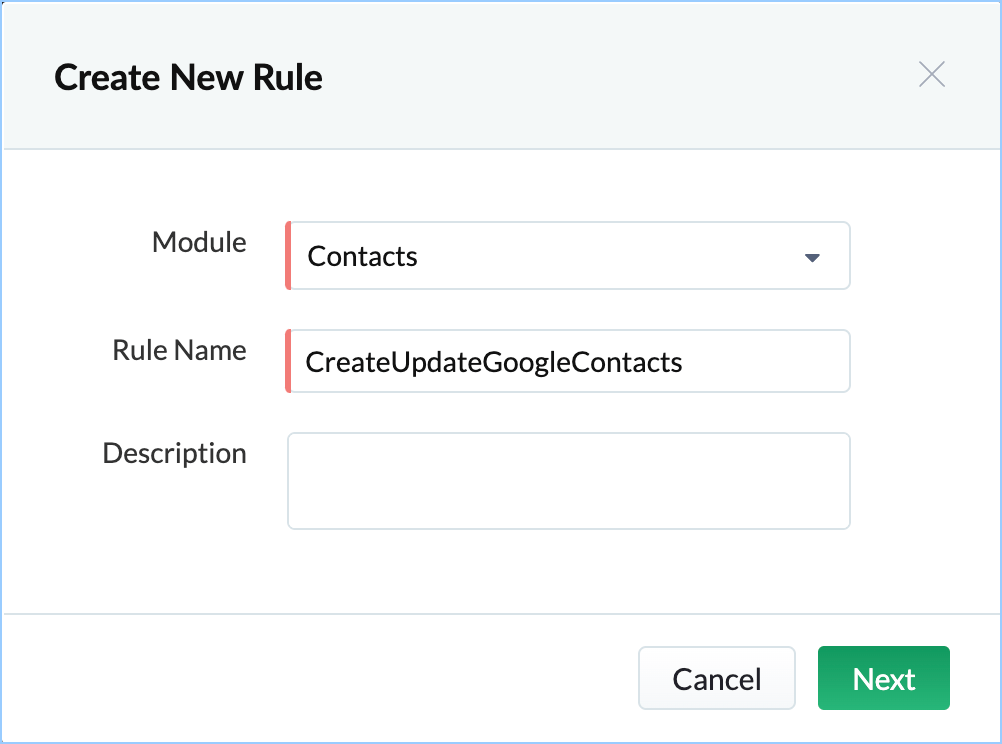Screen dimensions: 1002x744
Task: Click red required marker on Module field
Action: click(288, 256)
